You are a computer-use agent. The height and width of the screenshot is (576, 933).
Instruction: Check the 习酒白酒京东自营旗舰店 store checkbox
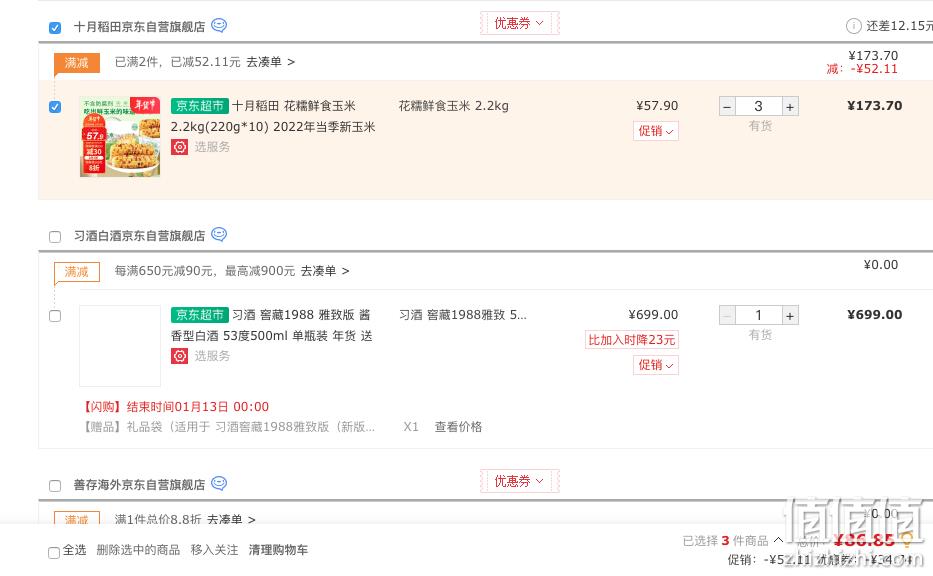pos(55,237)
